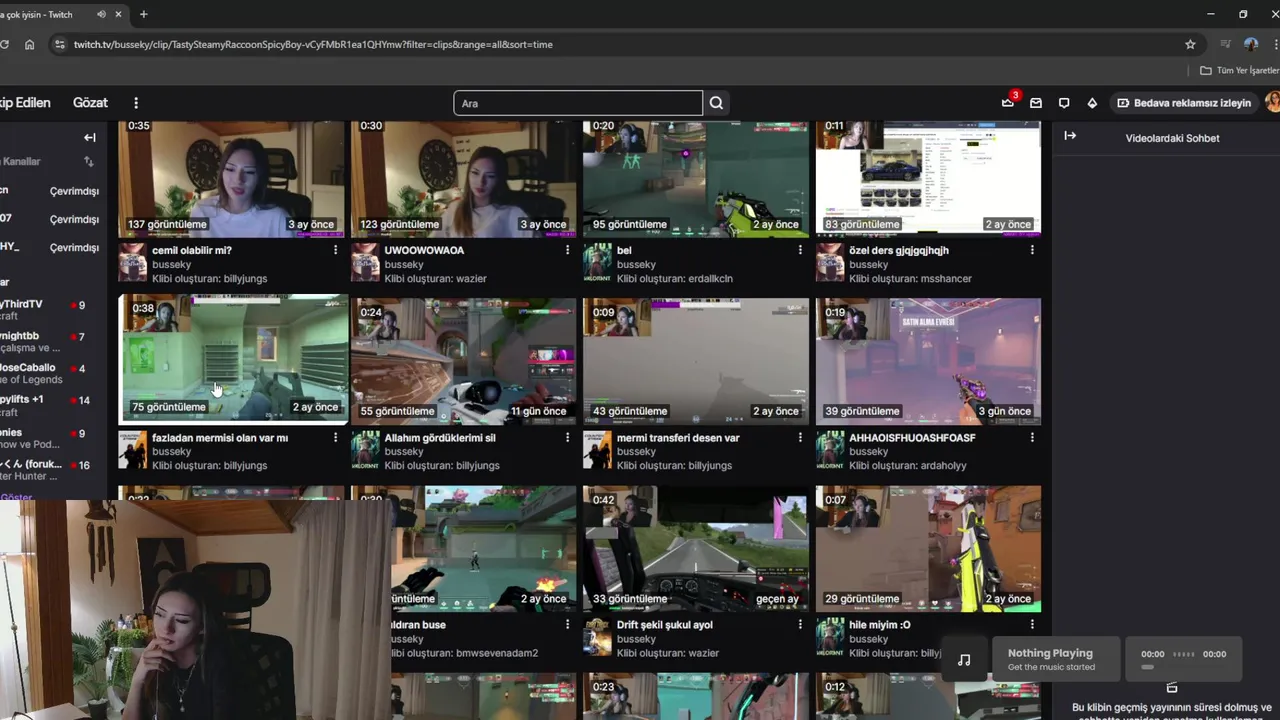This screenshot has width=1280, height=720.
Task: Open the chat bubble icon in Twitch header
Action: [1064, 103]
